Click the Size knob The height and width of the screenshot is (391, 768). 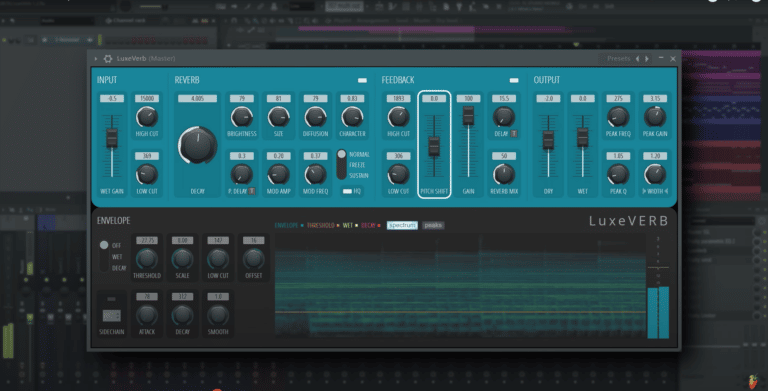coord(278,117)
